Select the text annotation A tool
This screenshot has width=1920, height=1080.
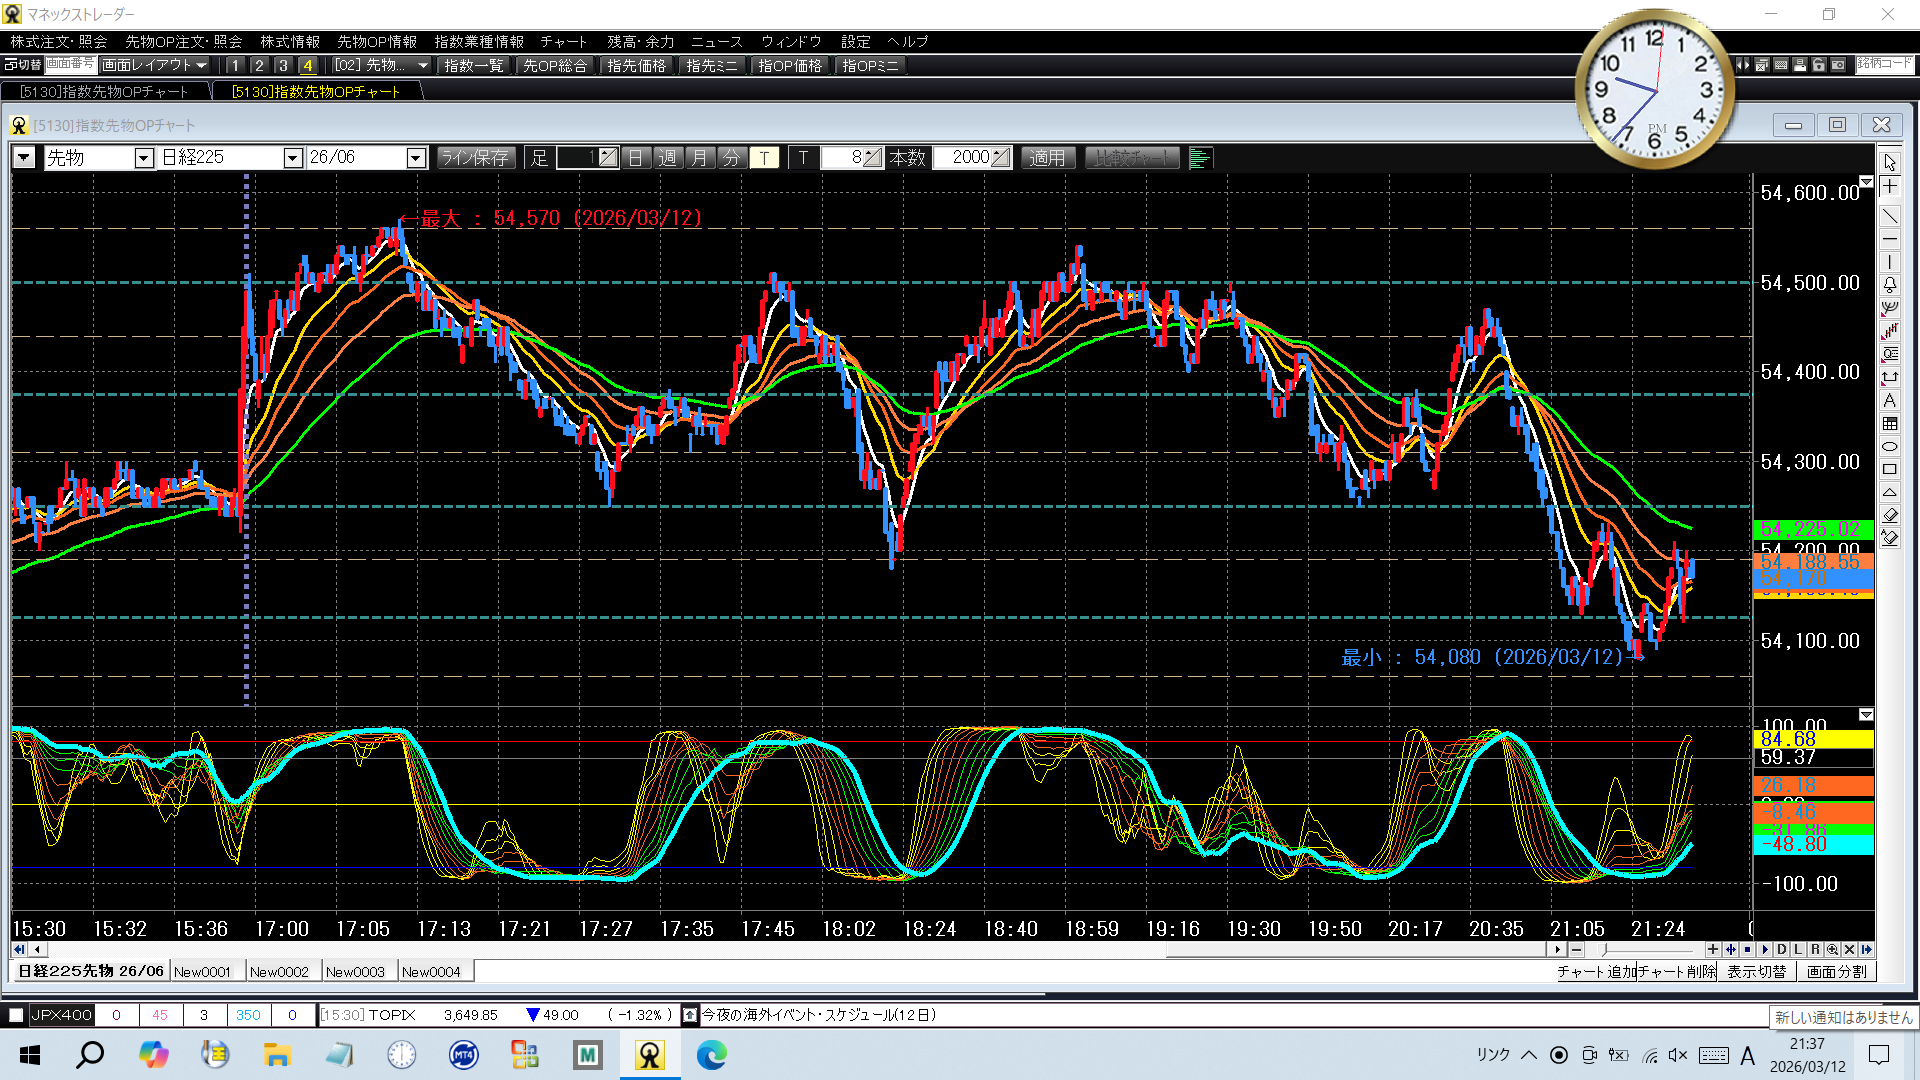click(1889, 400)
